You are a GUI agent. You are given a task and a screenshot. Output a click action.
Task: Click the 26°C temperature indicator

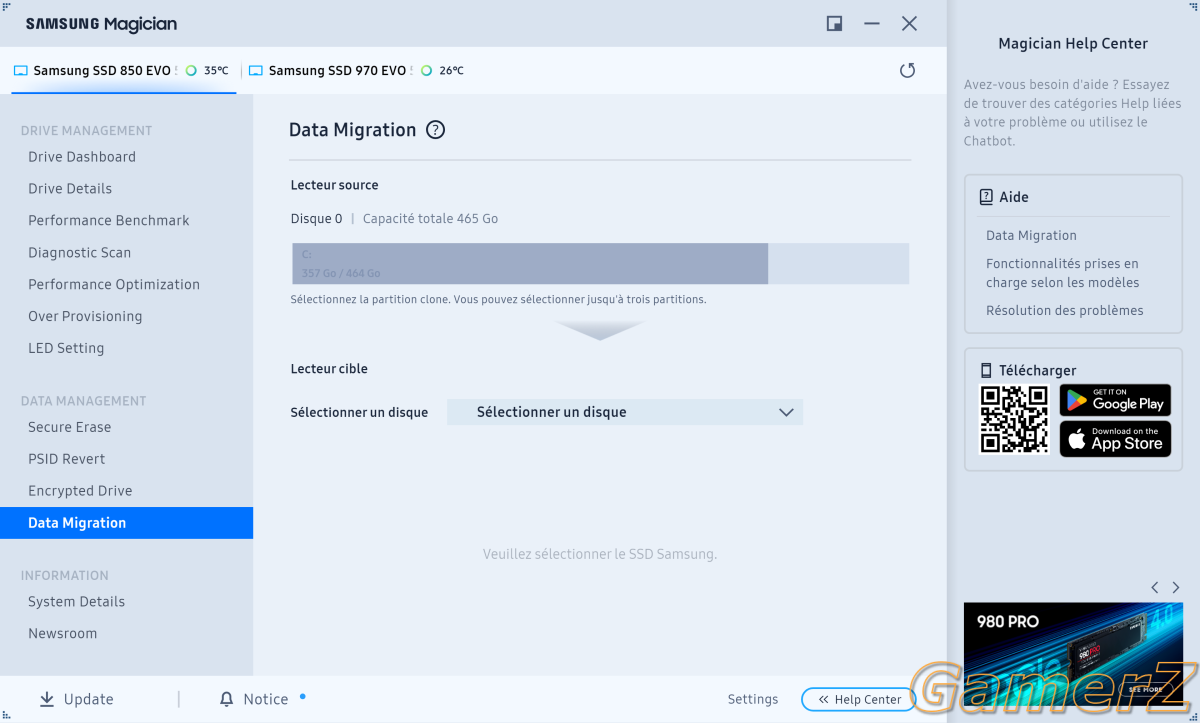point(442,71)
